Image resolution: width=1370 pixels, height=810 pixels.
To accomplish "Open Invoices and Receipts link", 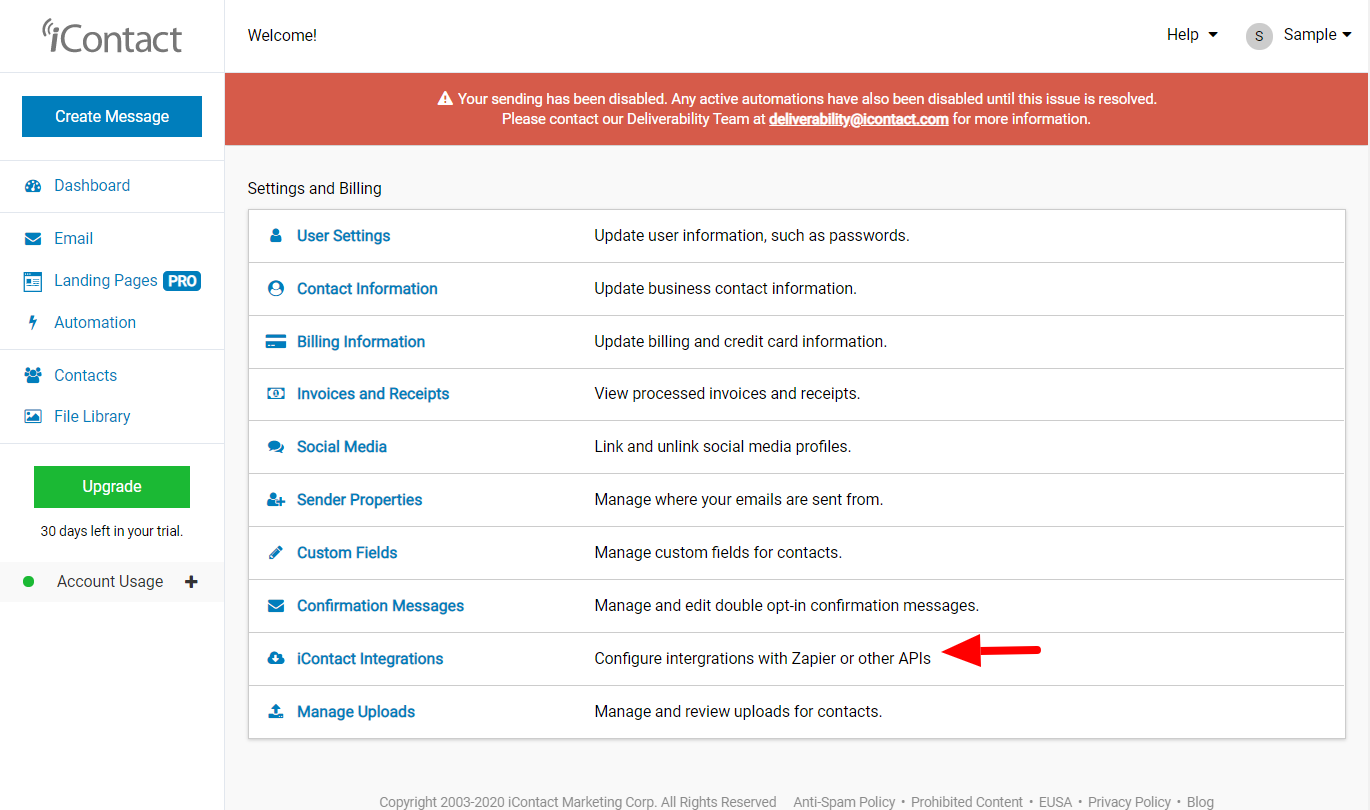I will [x=373, y=394].
